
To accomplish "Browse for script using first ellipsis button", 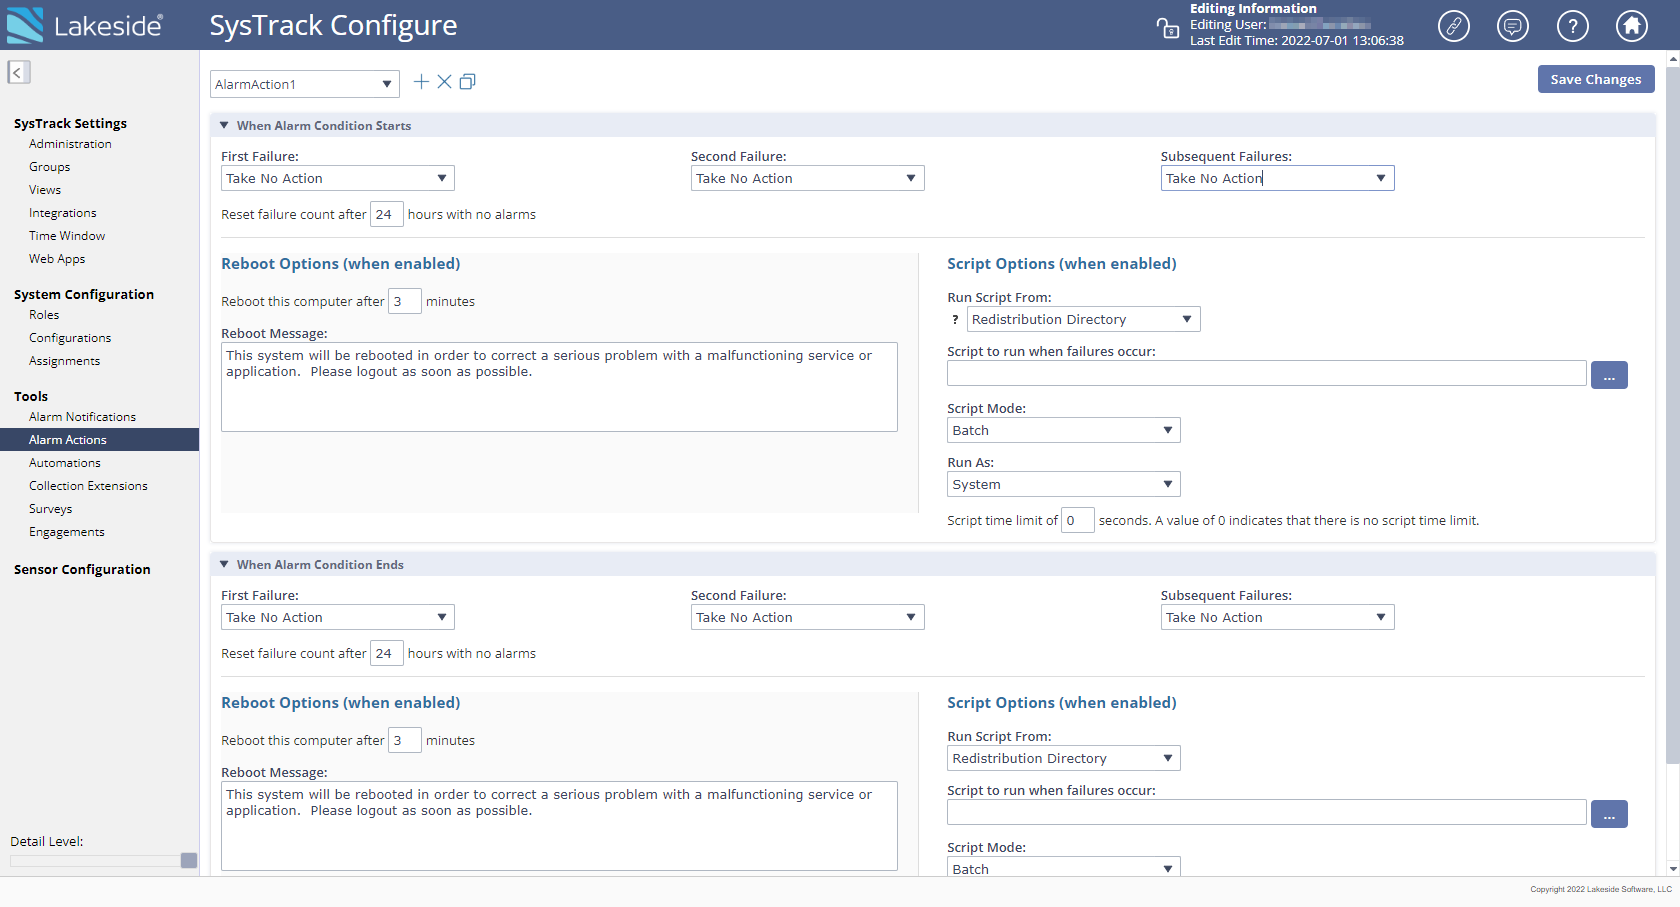I will pyautogui.click(x=1608, y=375).
